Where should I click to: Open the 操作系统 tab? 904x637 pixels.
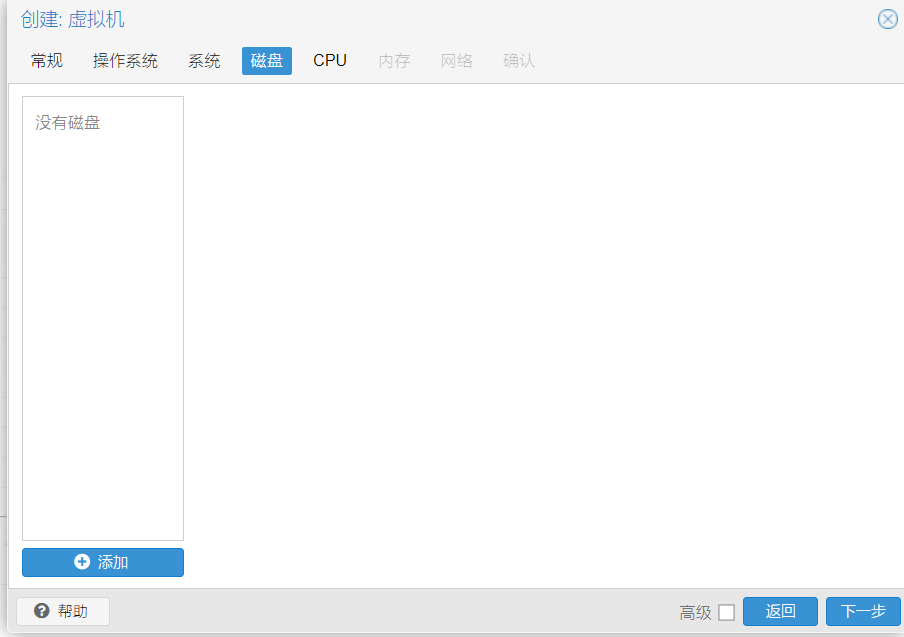click(125, 61)
